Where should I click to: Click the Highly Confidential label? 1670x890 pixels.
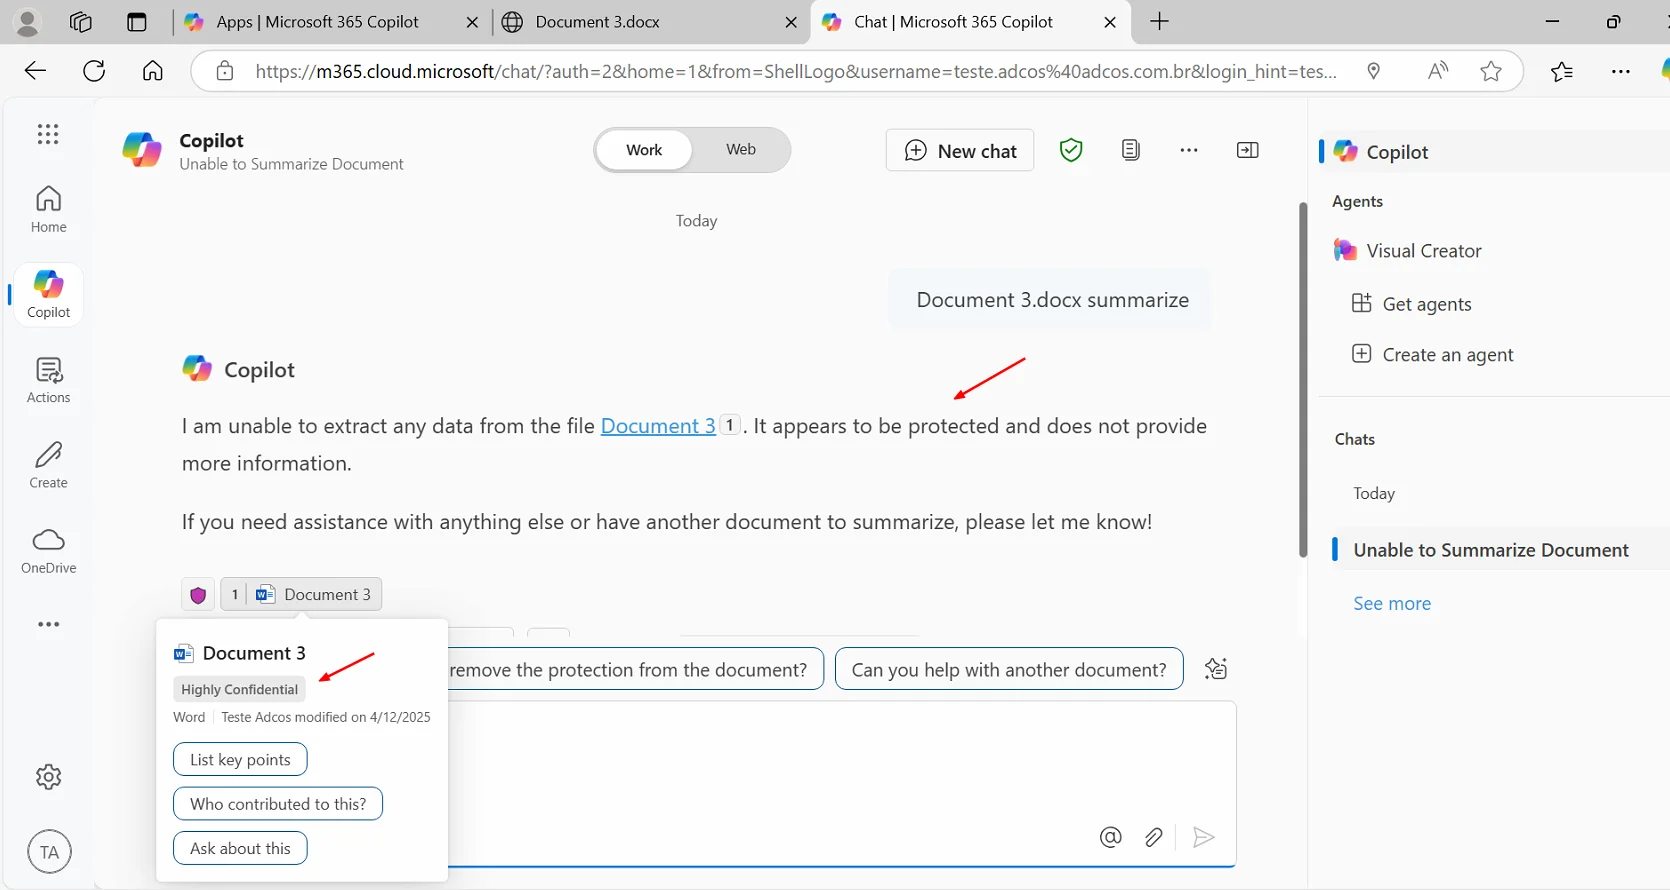coord(240,689)
